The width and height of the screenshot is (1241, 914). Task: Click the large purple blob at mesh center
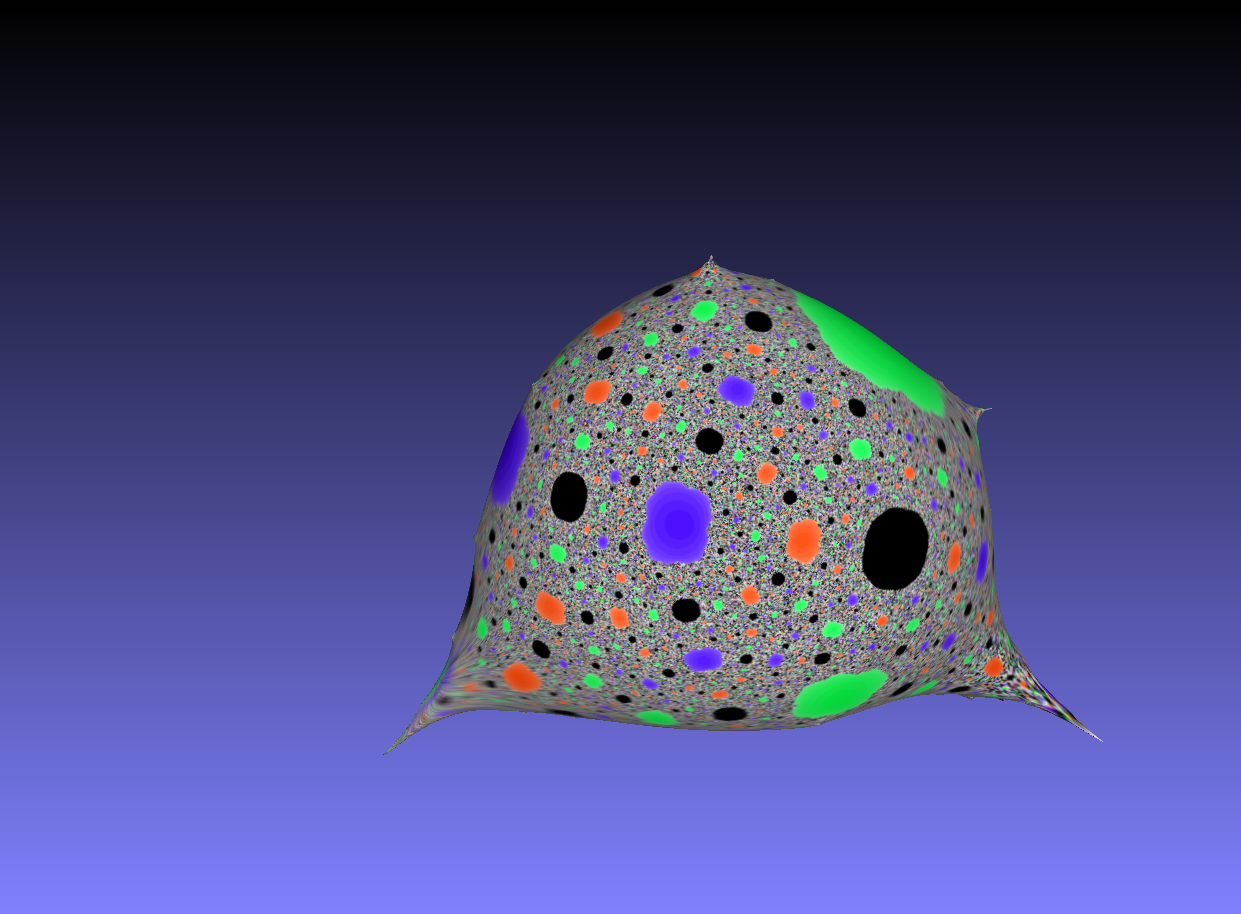[x=677, y=521]
